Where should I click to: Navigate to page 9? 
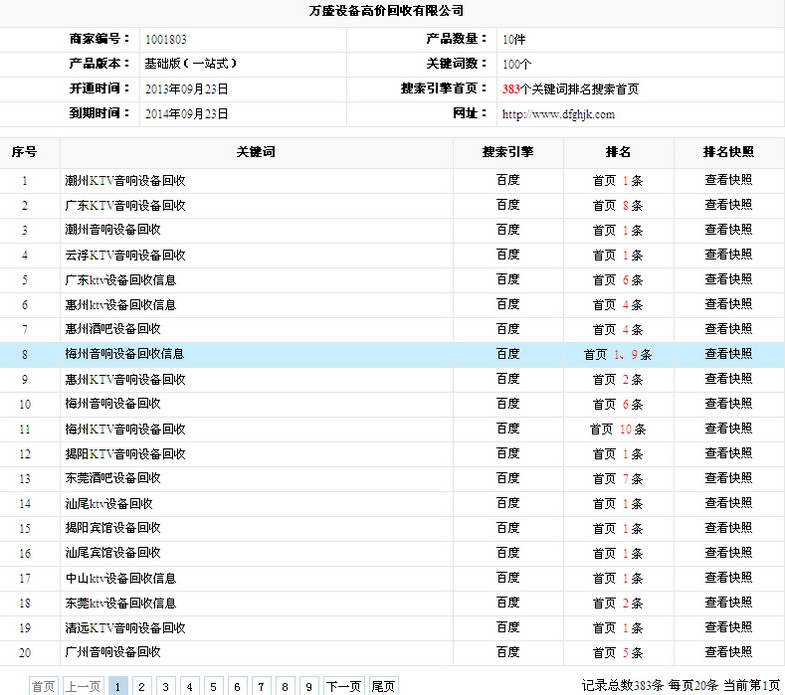[309, 686]
